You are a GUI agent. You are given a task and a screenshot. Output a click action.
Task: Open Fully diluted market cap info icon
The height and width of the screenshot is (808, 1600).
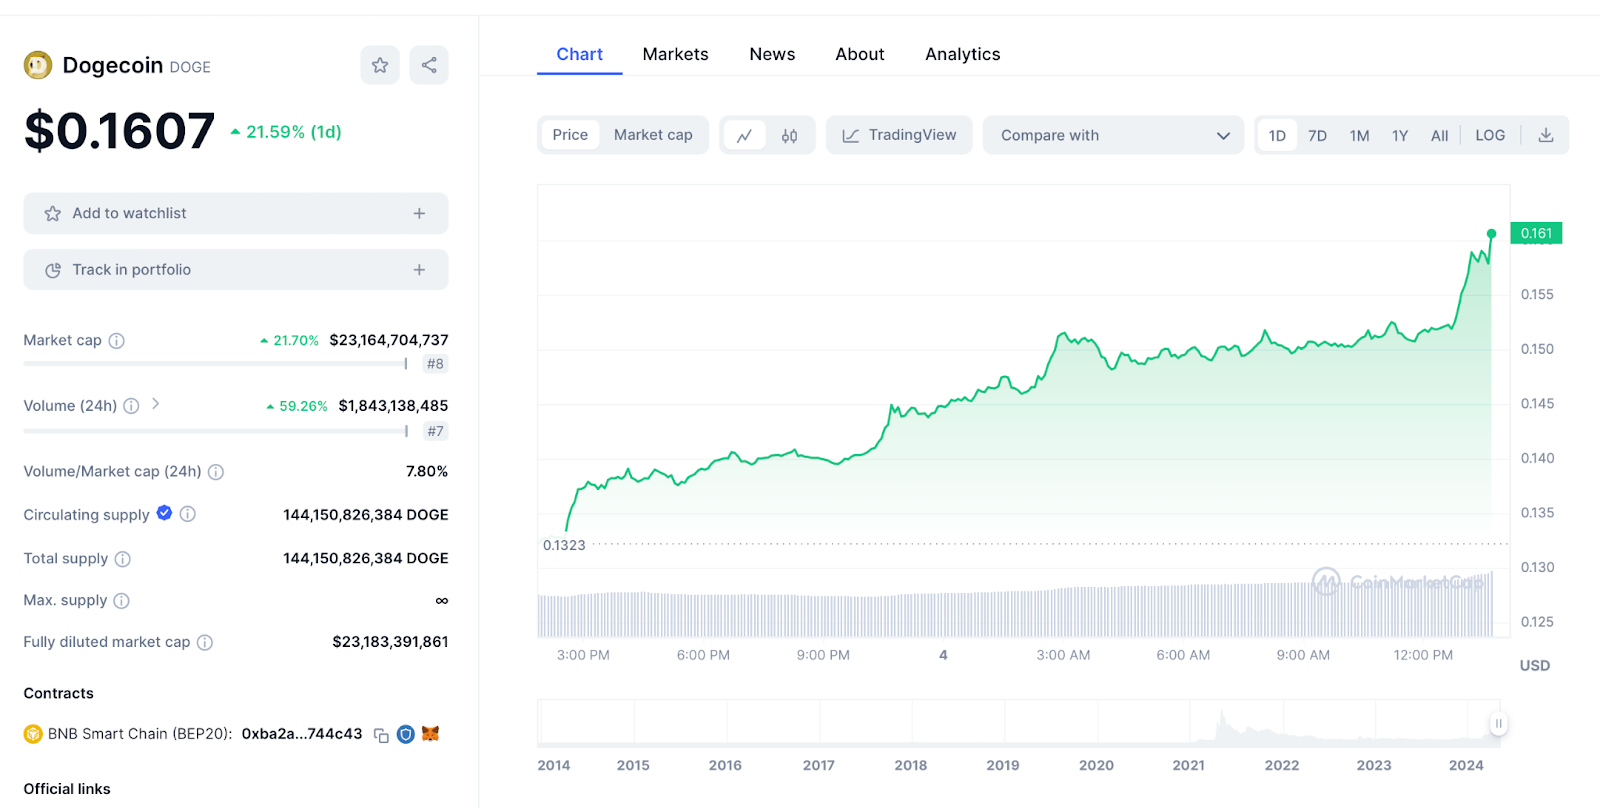point(205,643)
